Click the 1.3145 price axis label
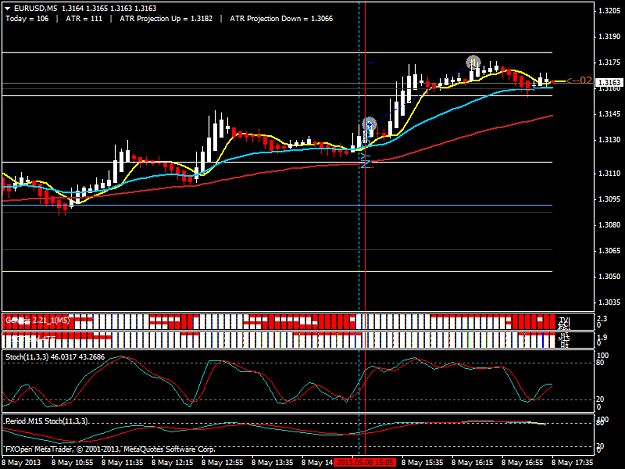625x469 pixels. coord(609,114)
